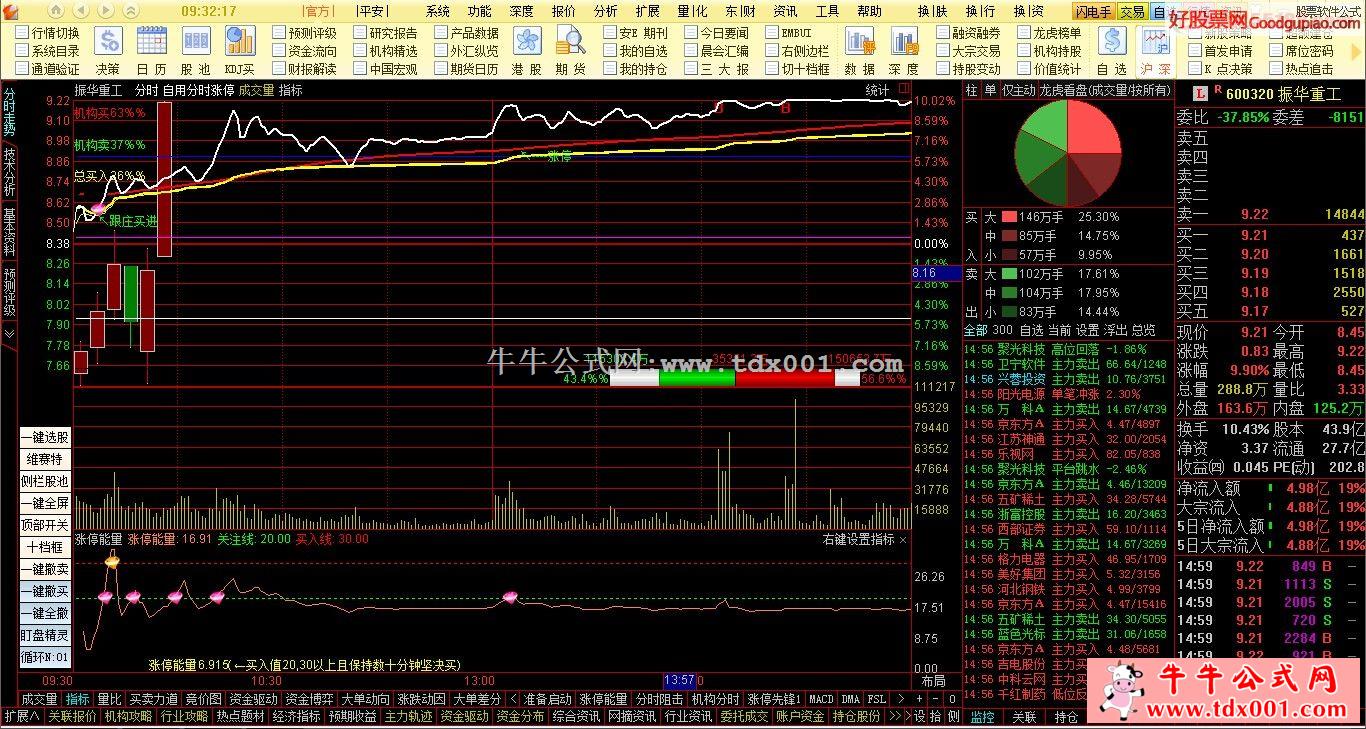Click the 盯盘精灵 button
This screenshot has width=1366, height=729.
coord(46,635)
